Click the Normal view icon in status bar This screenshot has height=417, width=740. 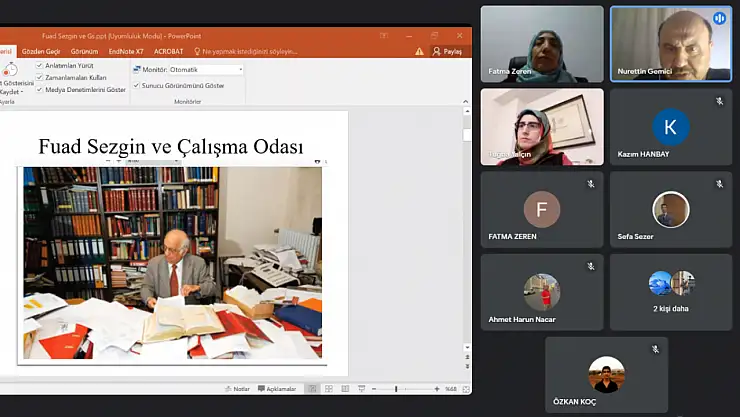tap(313, 389)
